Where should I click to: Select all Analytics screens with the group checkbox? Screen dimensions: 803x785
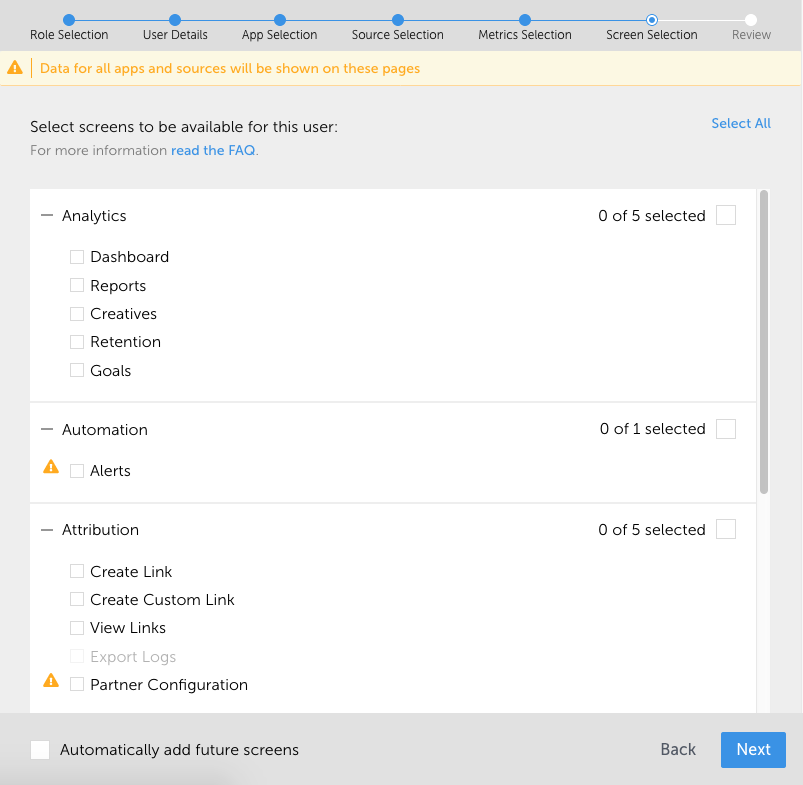pyautogui.click(x=726, y=215)
